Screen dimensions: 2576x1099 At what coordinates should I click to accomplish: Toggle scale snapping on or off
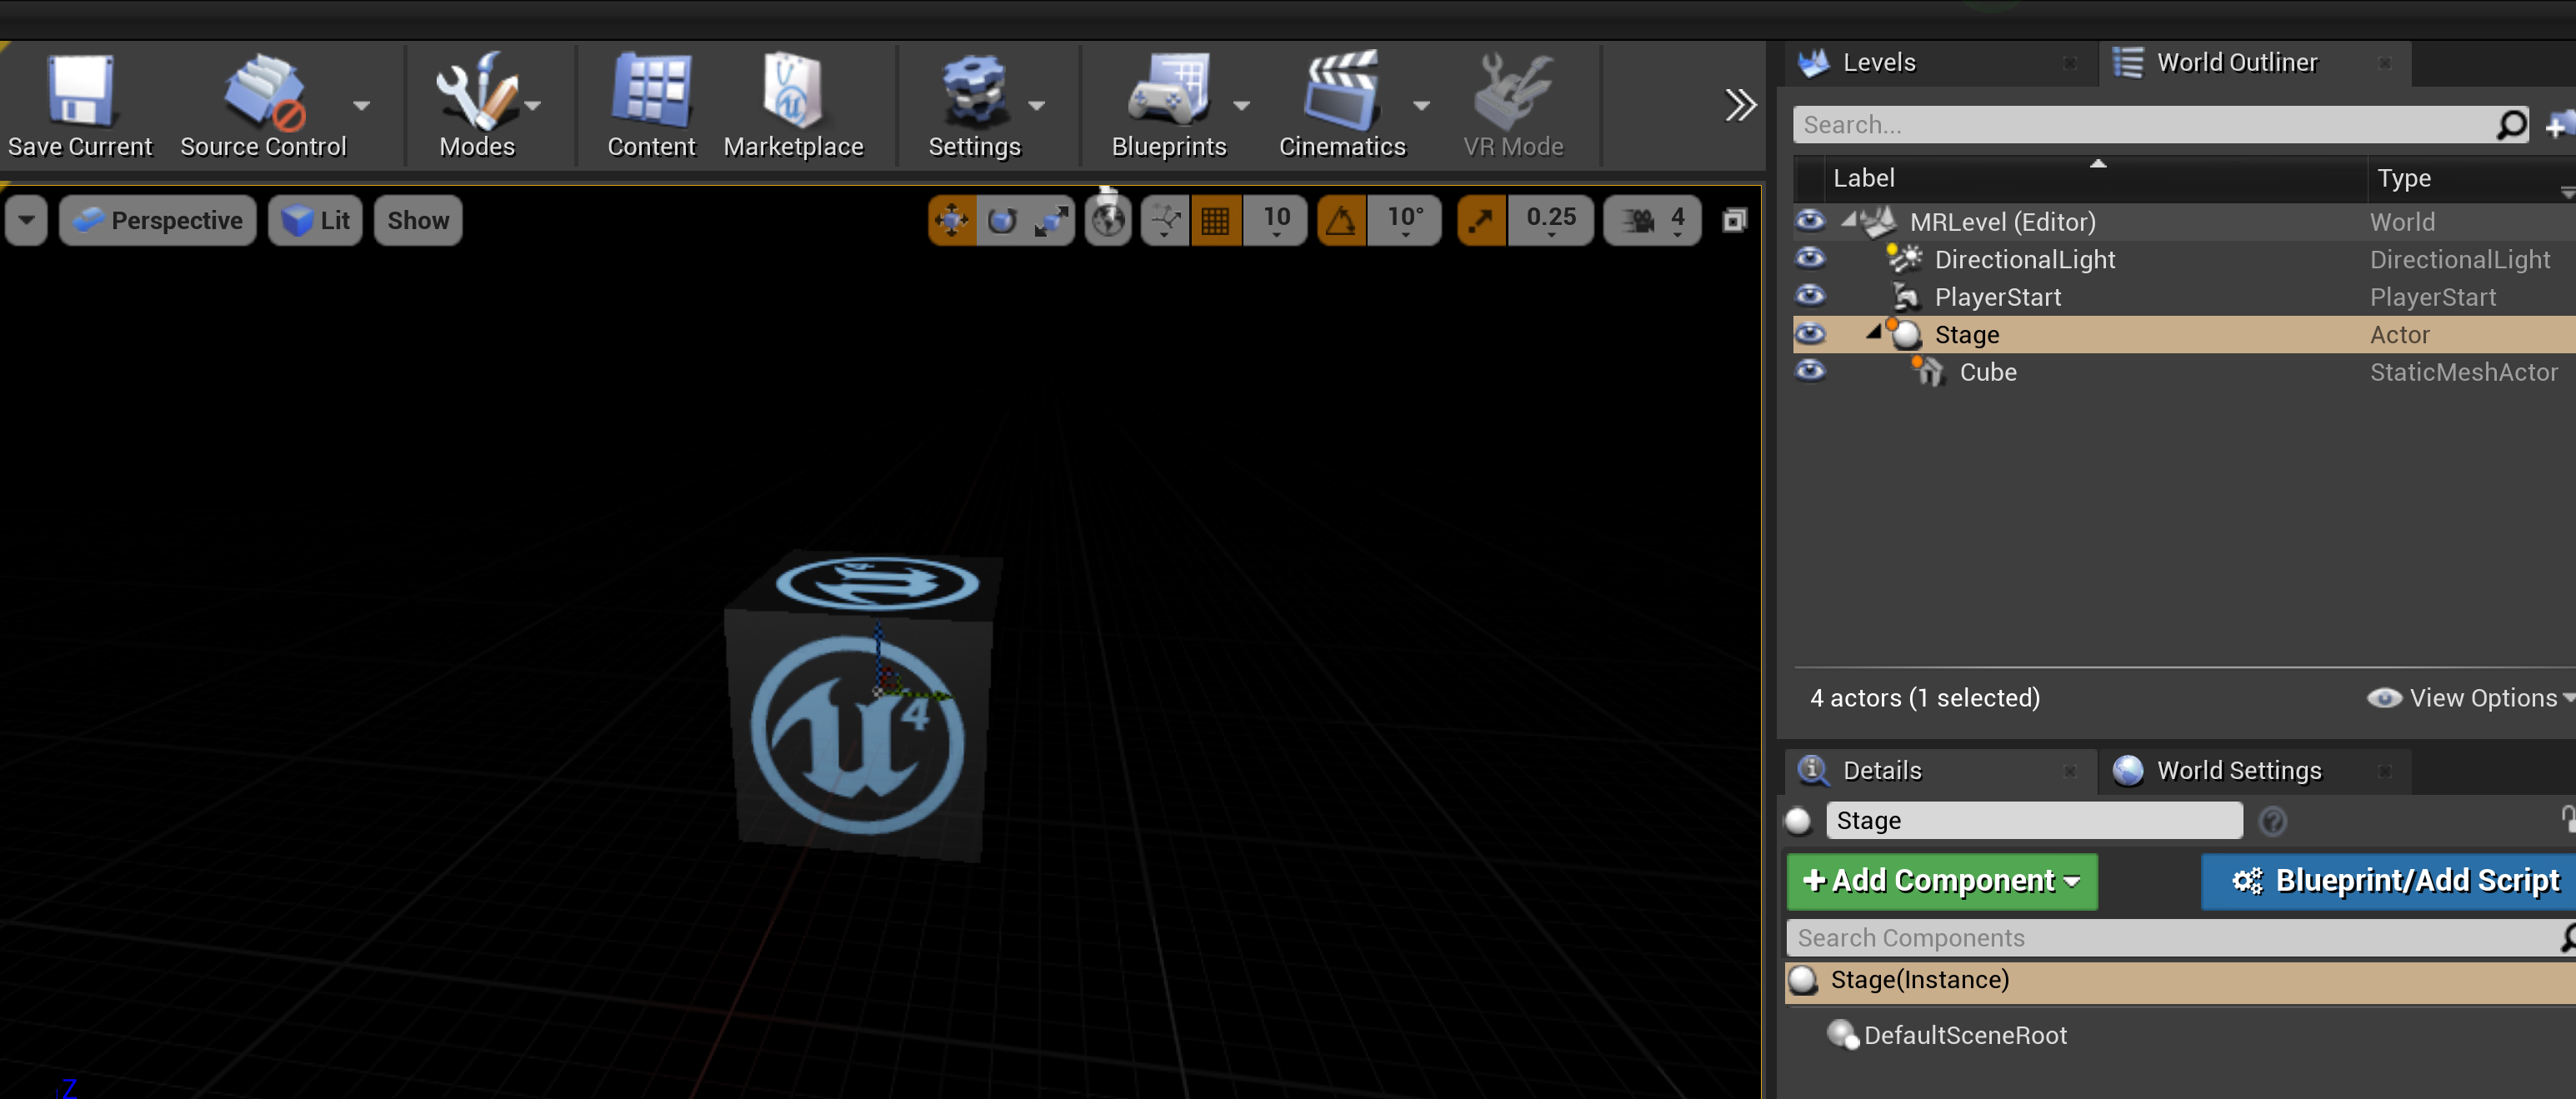1481,220
